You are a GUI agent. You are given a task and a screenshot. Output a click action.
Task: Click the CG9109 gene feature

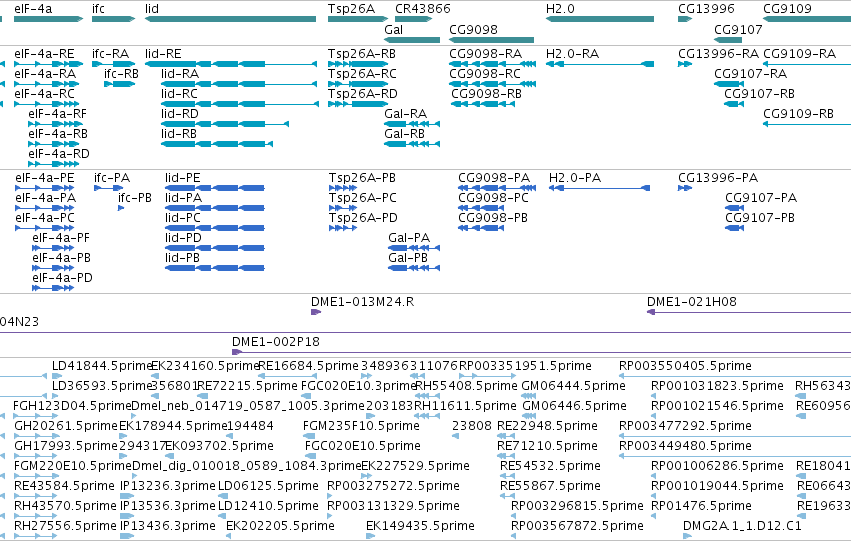click(807, 19)
